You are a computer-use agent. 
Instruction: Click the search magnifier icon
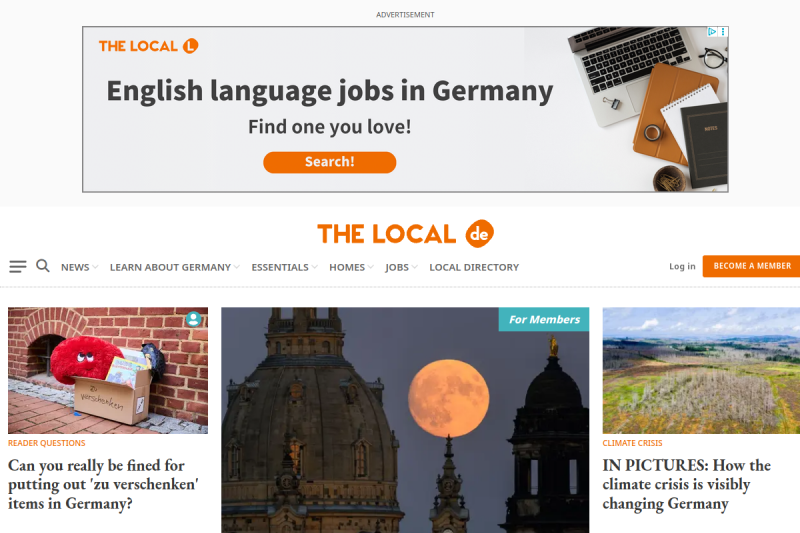click(x=43, y=266)
